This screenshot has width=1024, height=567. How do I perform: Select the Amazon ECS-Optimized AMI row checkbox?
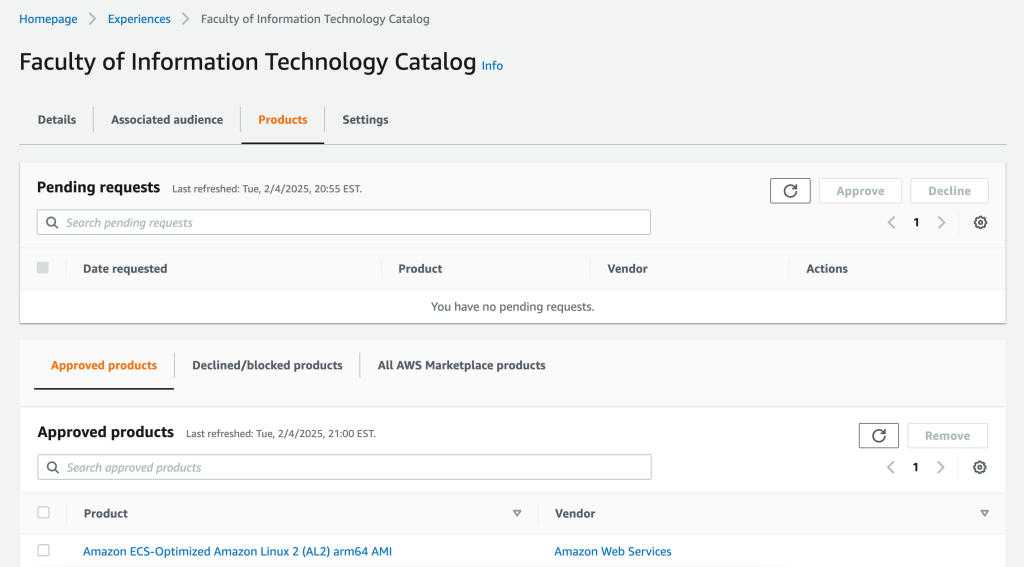click(x=43, y=551)
